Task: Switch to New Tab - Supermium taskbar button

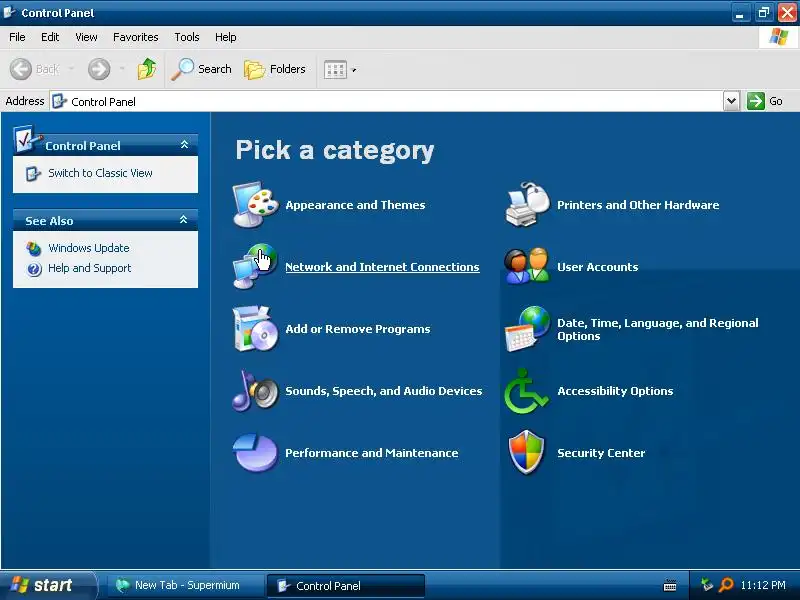Action: (x=185, y=585)
